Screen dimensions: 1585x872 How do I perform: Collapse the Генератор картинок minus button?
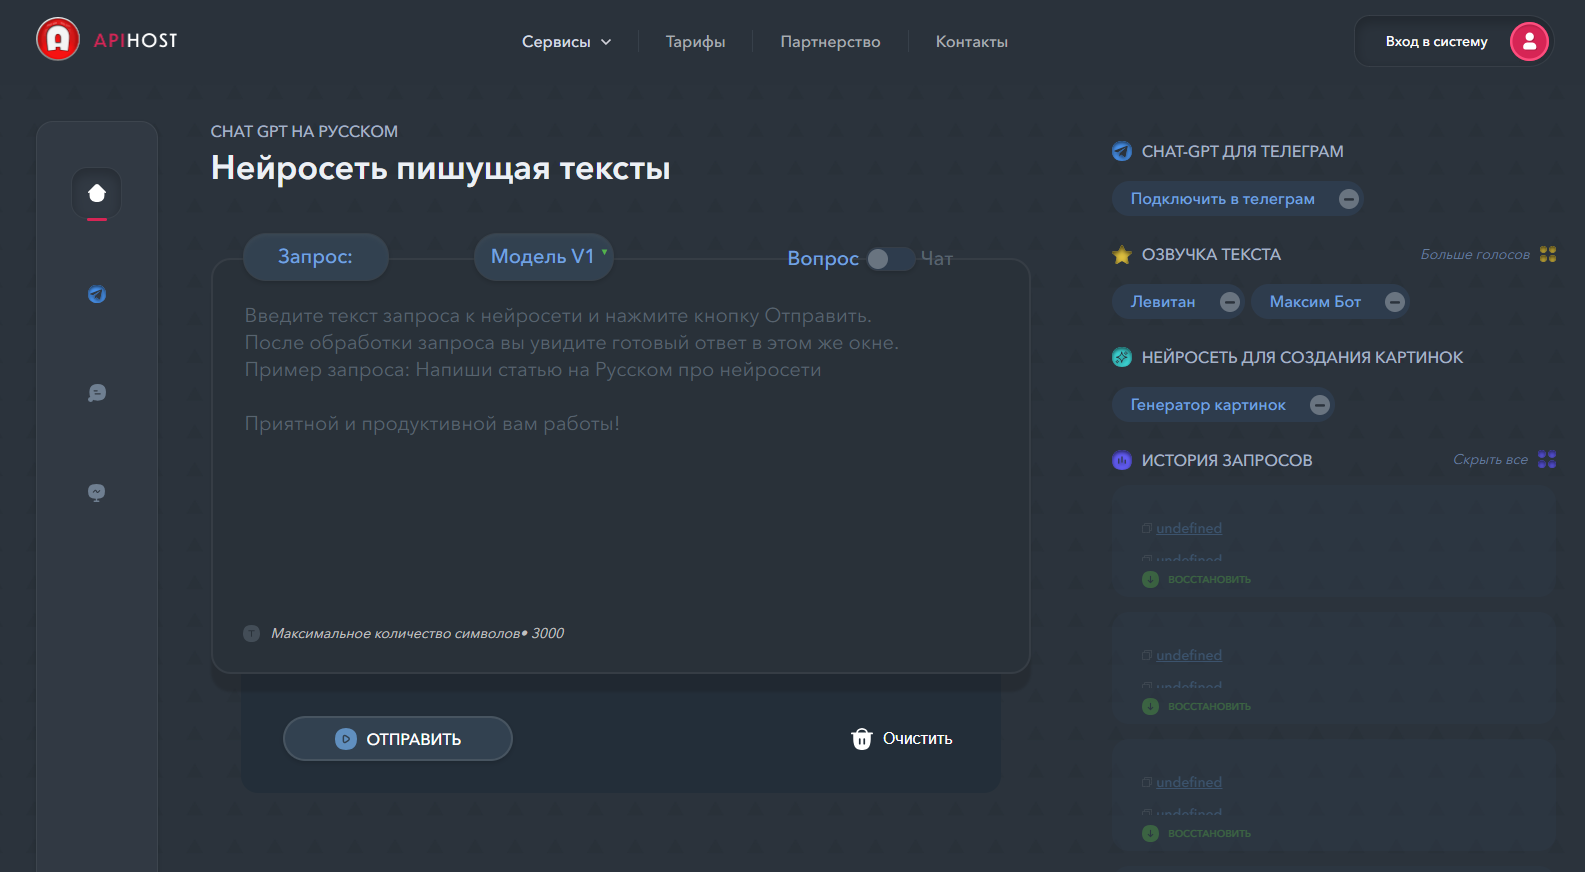1319,405
